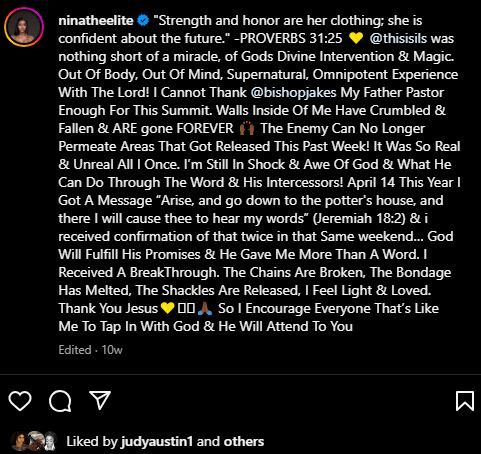Click the 'Edited' label below the caption
This screenshot has height=454, width=481.
(x=75, y=350)
